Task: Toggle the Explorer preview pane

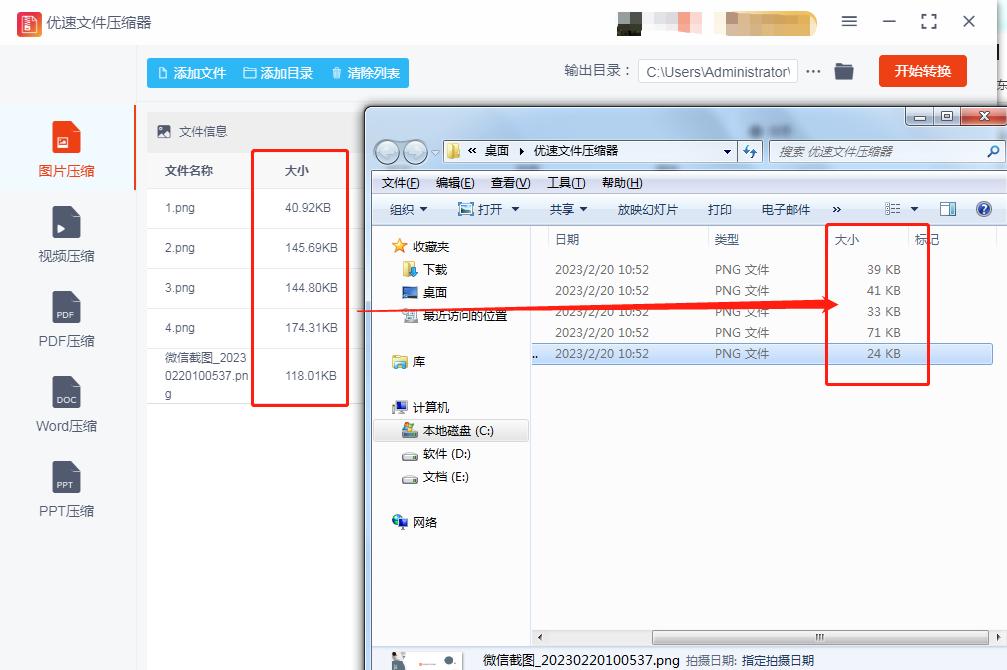Action: click(x=947, y=209)
